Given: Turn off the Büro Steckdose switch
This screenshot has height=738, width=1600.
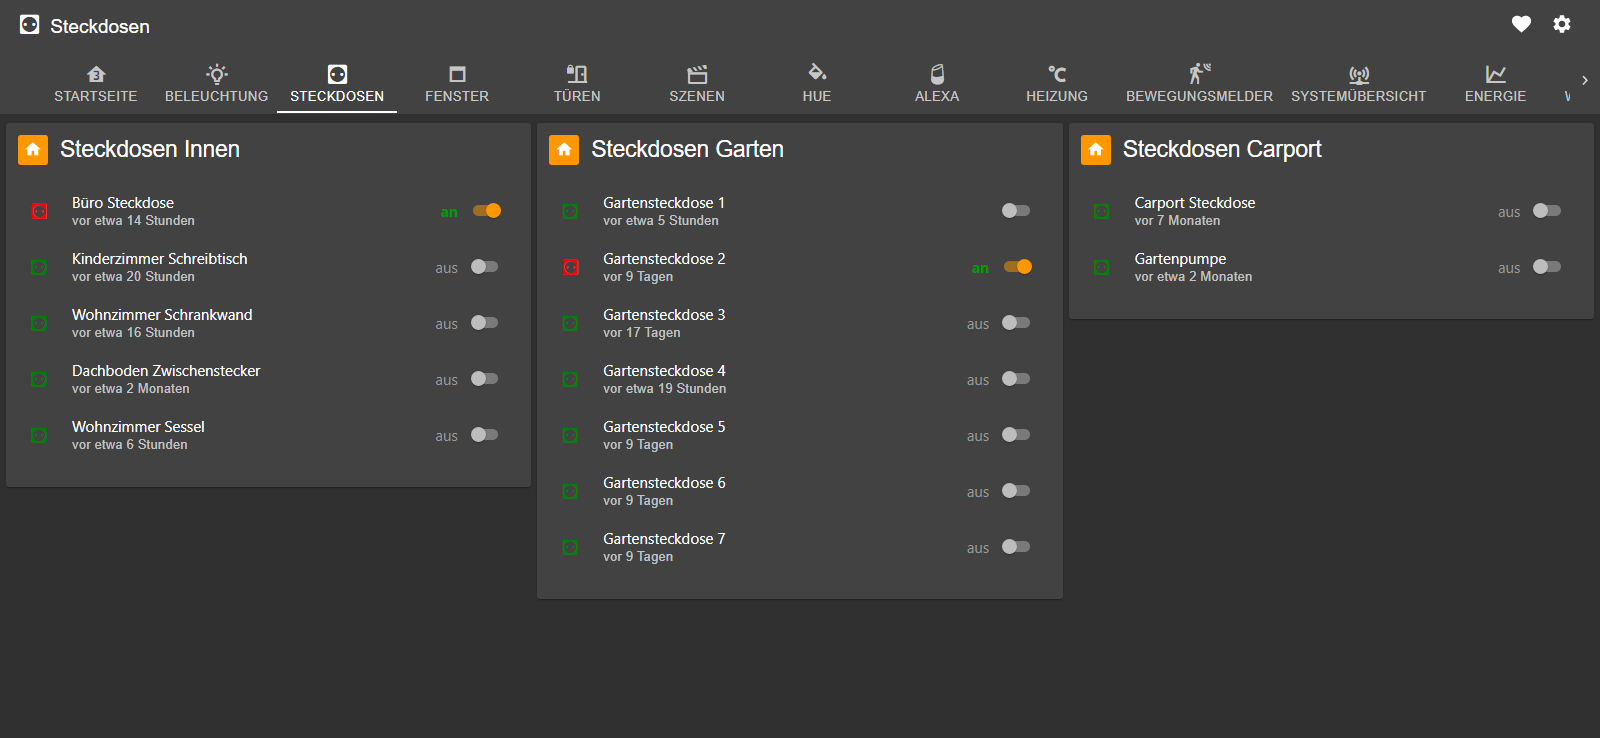Looking at the screenshot, I should [x=487, y=210].
